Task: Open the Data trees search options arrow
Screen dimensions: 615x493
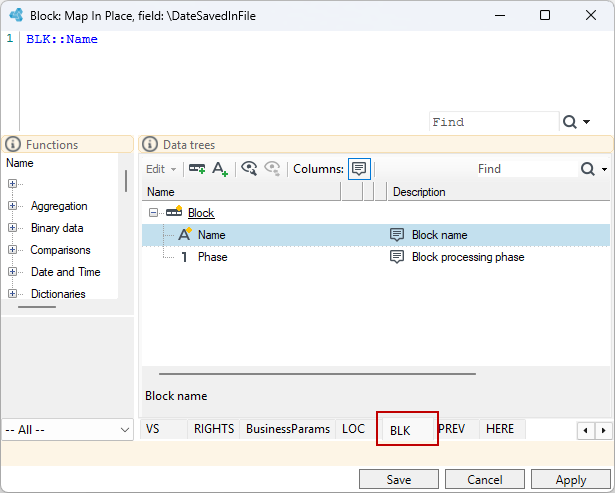Action: tap(604, 169)
